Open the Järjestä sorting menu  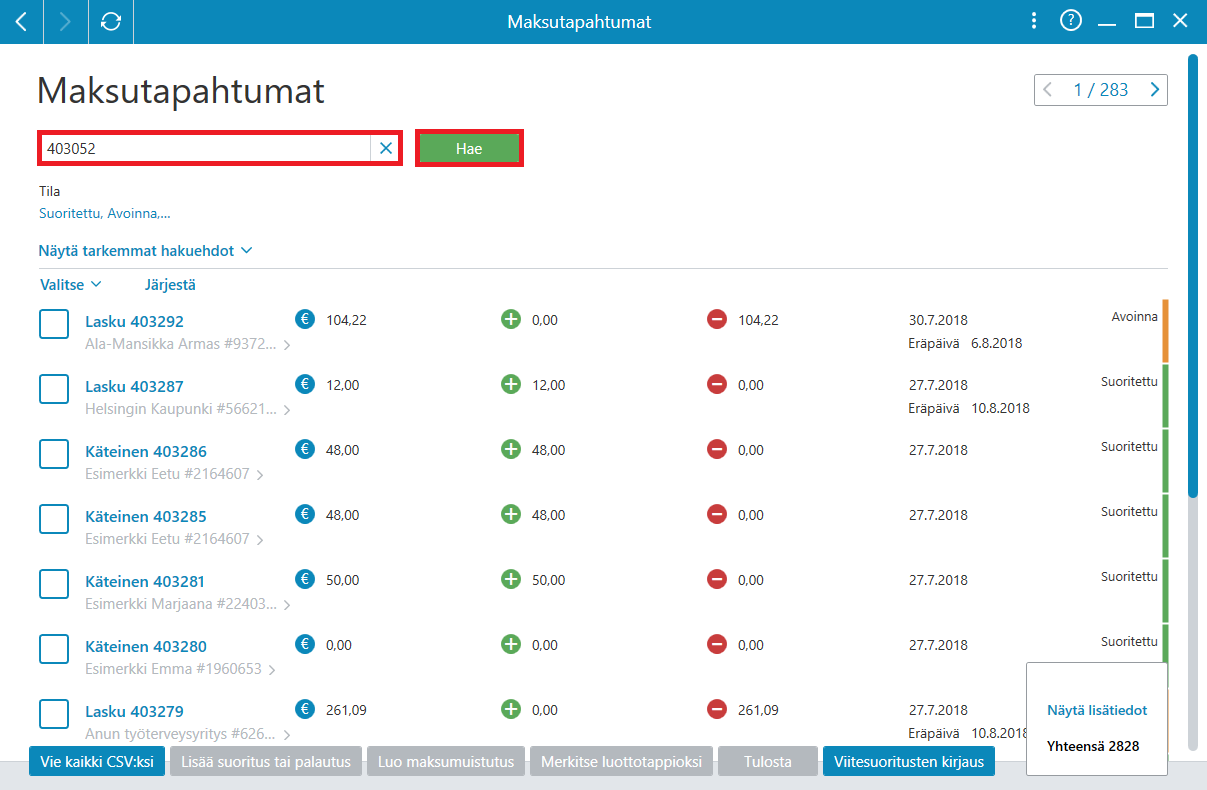coord(170,285)
